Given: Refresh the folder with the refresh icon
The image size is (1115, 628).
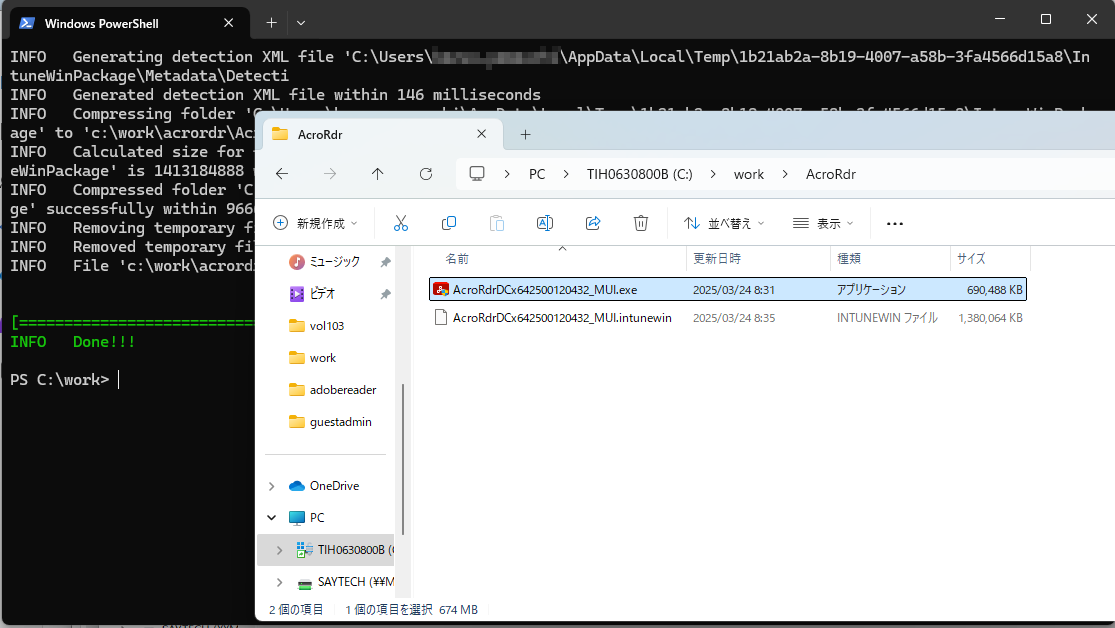Looking at the screenshot, I should coord(425,173).
